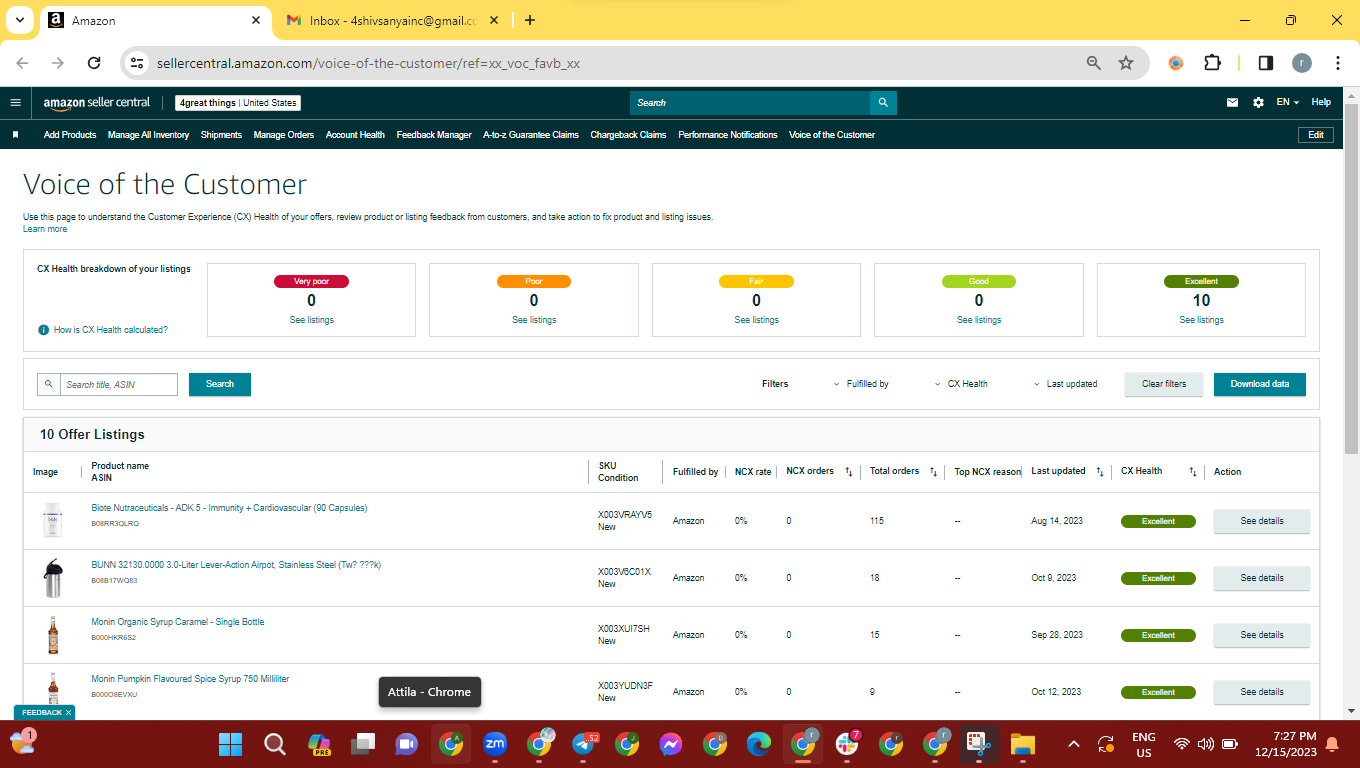Open the Learn more link
The image size is (1360, 768).
tap(45, 229)
